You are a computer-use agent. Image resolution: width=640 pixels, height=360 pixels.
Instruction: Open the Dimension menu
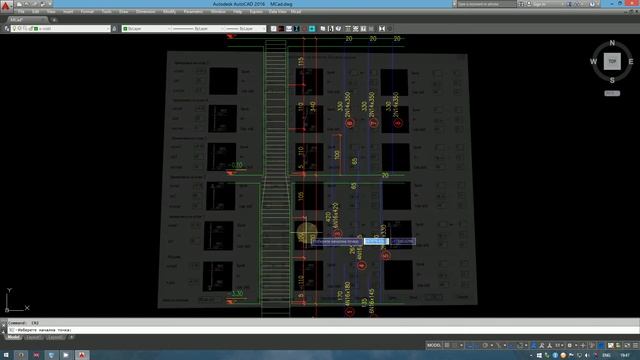(145, 12)
